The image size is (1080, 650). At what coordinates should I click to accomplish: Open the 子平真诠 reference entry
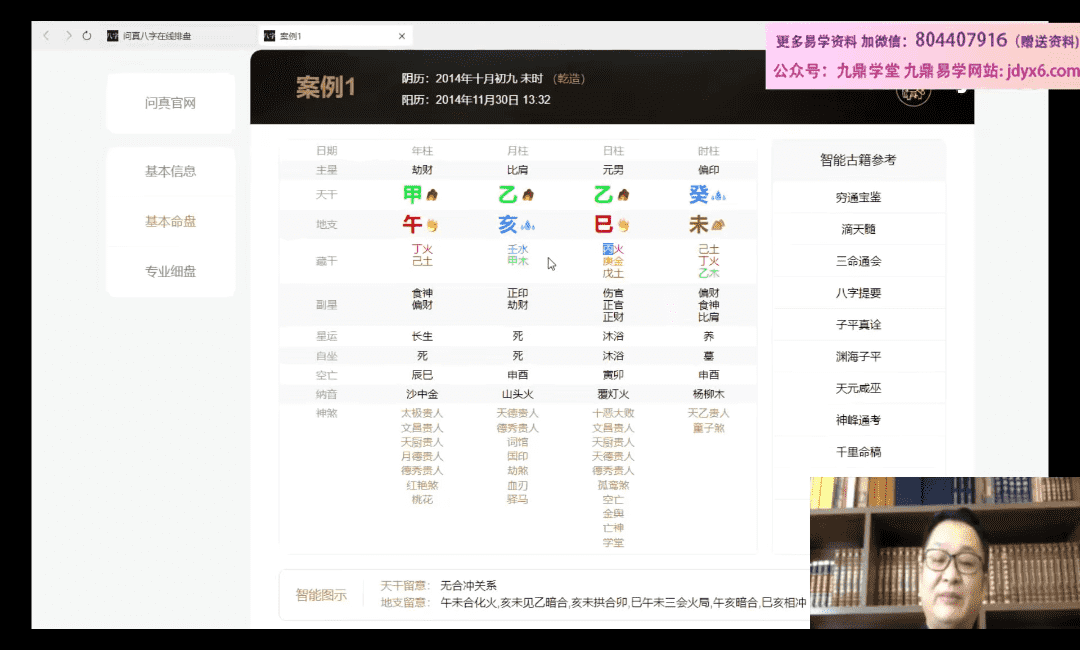click(x=858, y=324)
